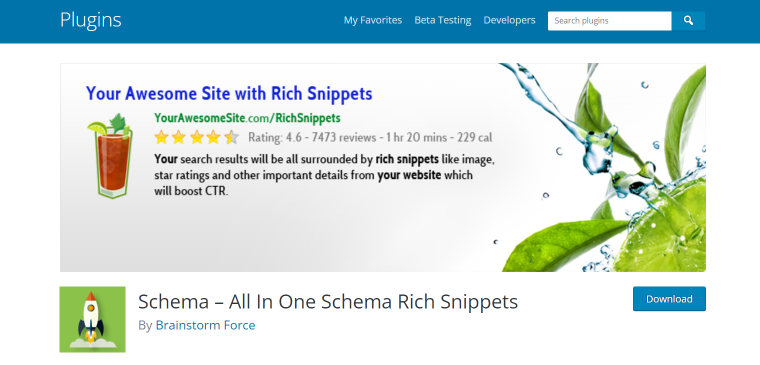This screenshot has width=760, height=365.
Task: Click the Rating 4.6 – 7473 reviews text
Action: pos(312,138)
